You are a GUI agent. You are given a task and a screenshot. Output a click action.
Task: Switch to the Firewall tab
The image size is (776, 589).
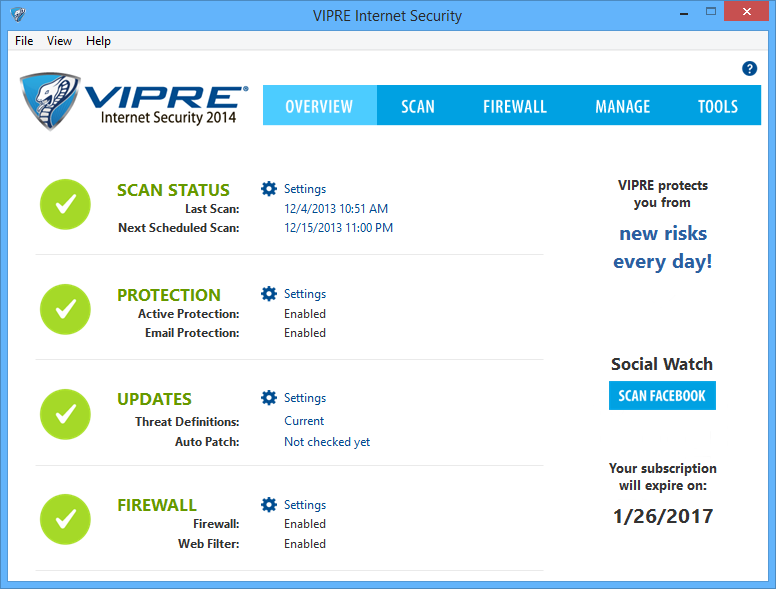515,106
